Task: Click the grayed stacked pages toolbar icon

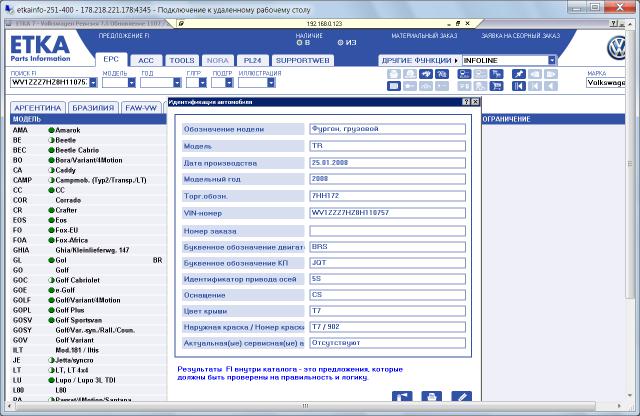Action: point(394,74)
